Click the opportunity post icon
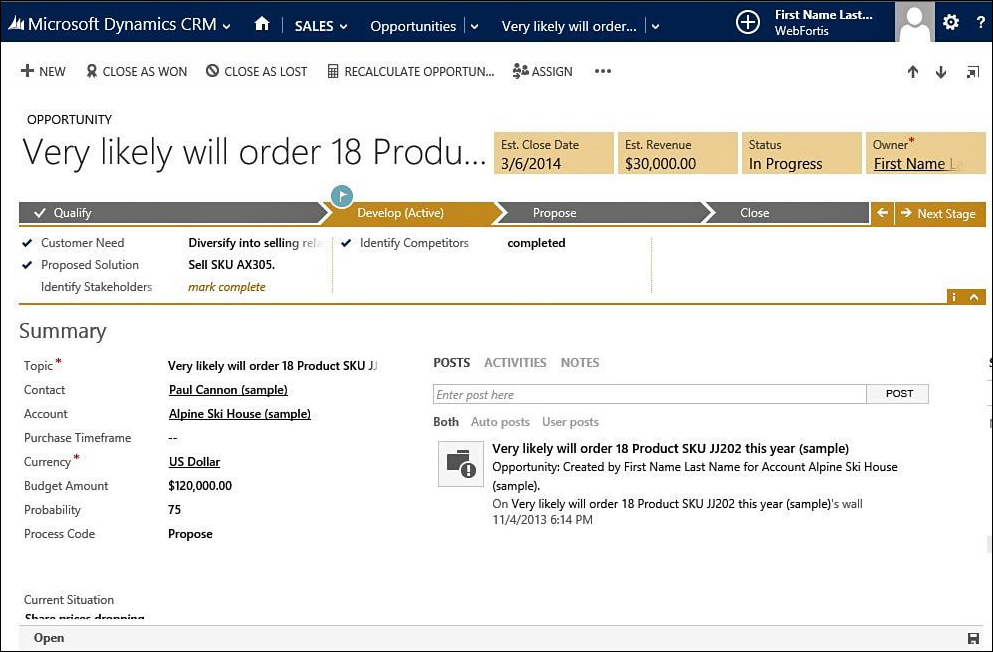This screenshot has height=652, width=993. (x=461, y=464)
